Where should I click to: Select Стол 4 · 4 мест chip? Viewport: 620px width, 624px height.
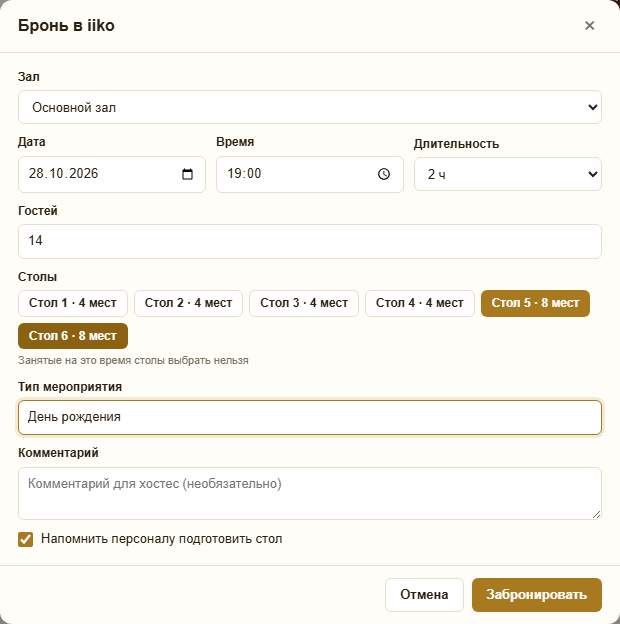click(x=420, y=303)
